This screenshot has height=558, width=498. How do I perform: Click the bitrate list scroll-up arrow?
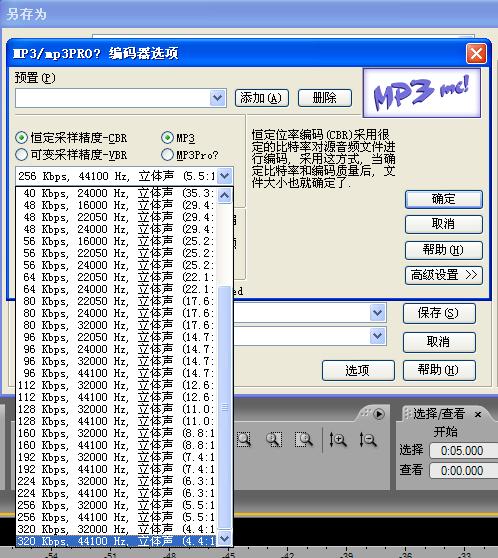225,195
